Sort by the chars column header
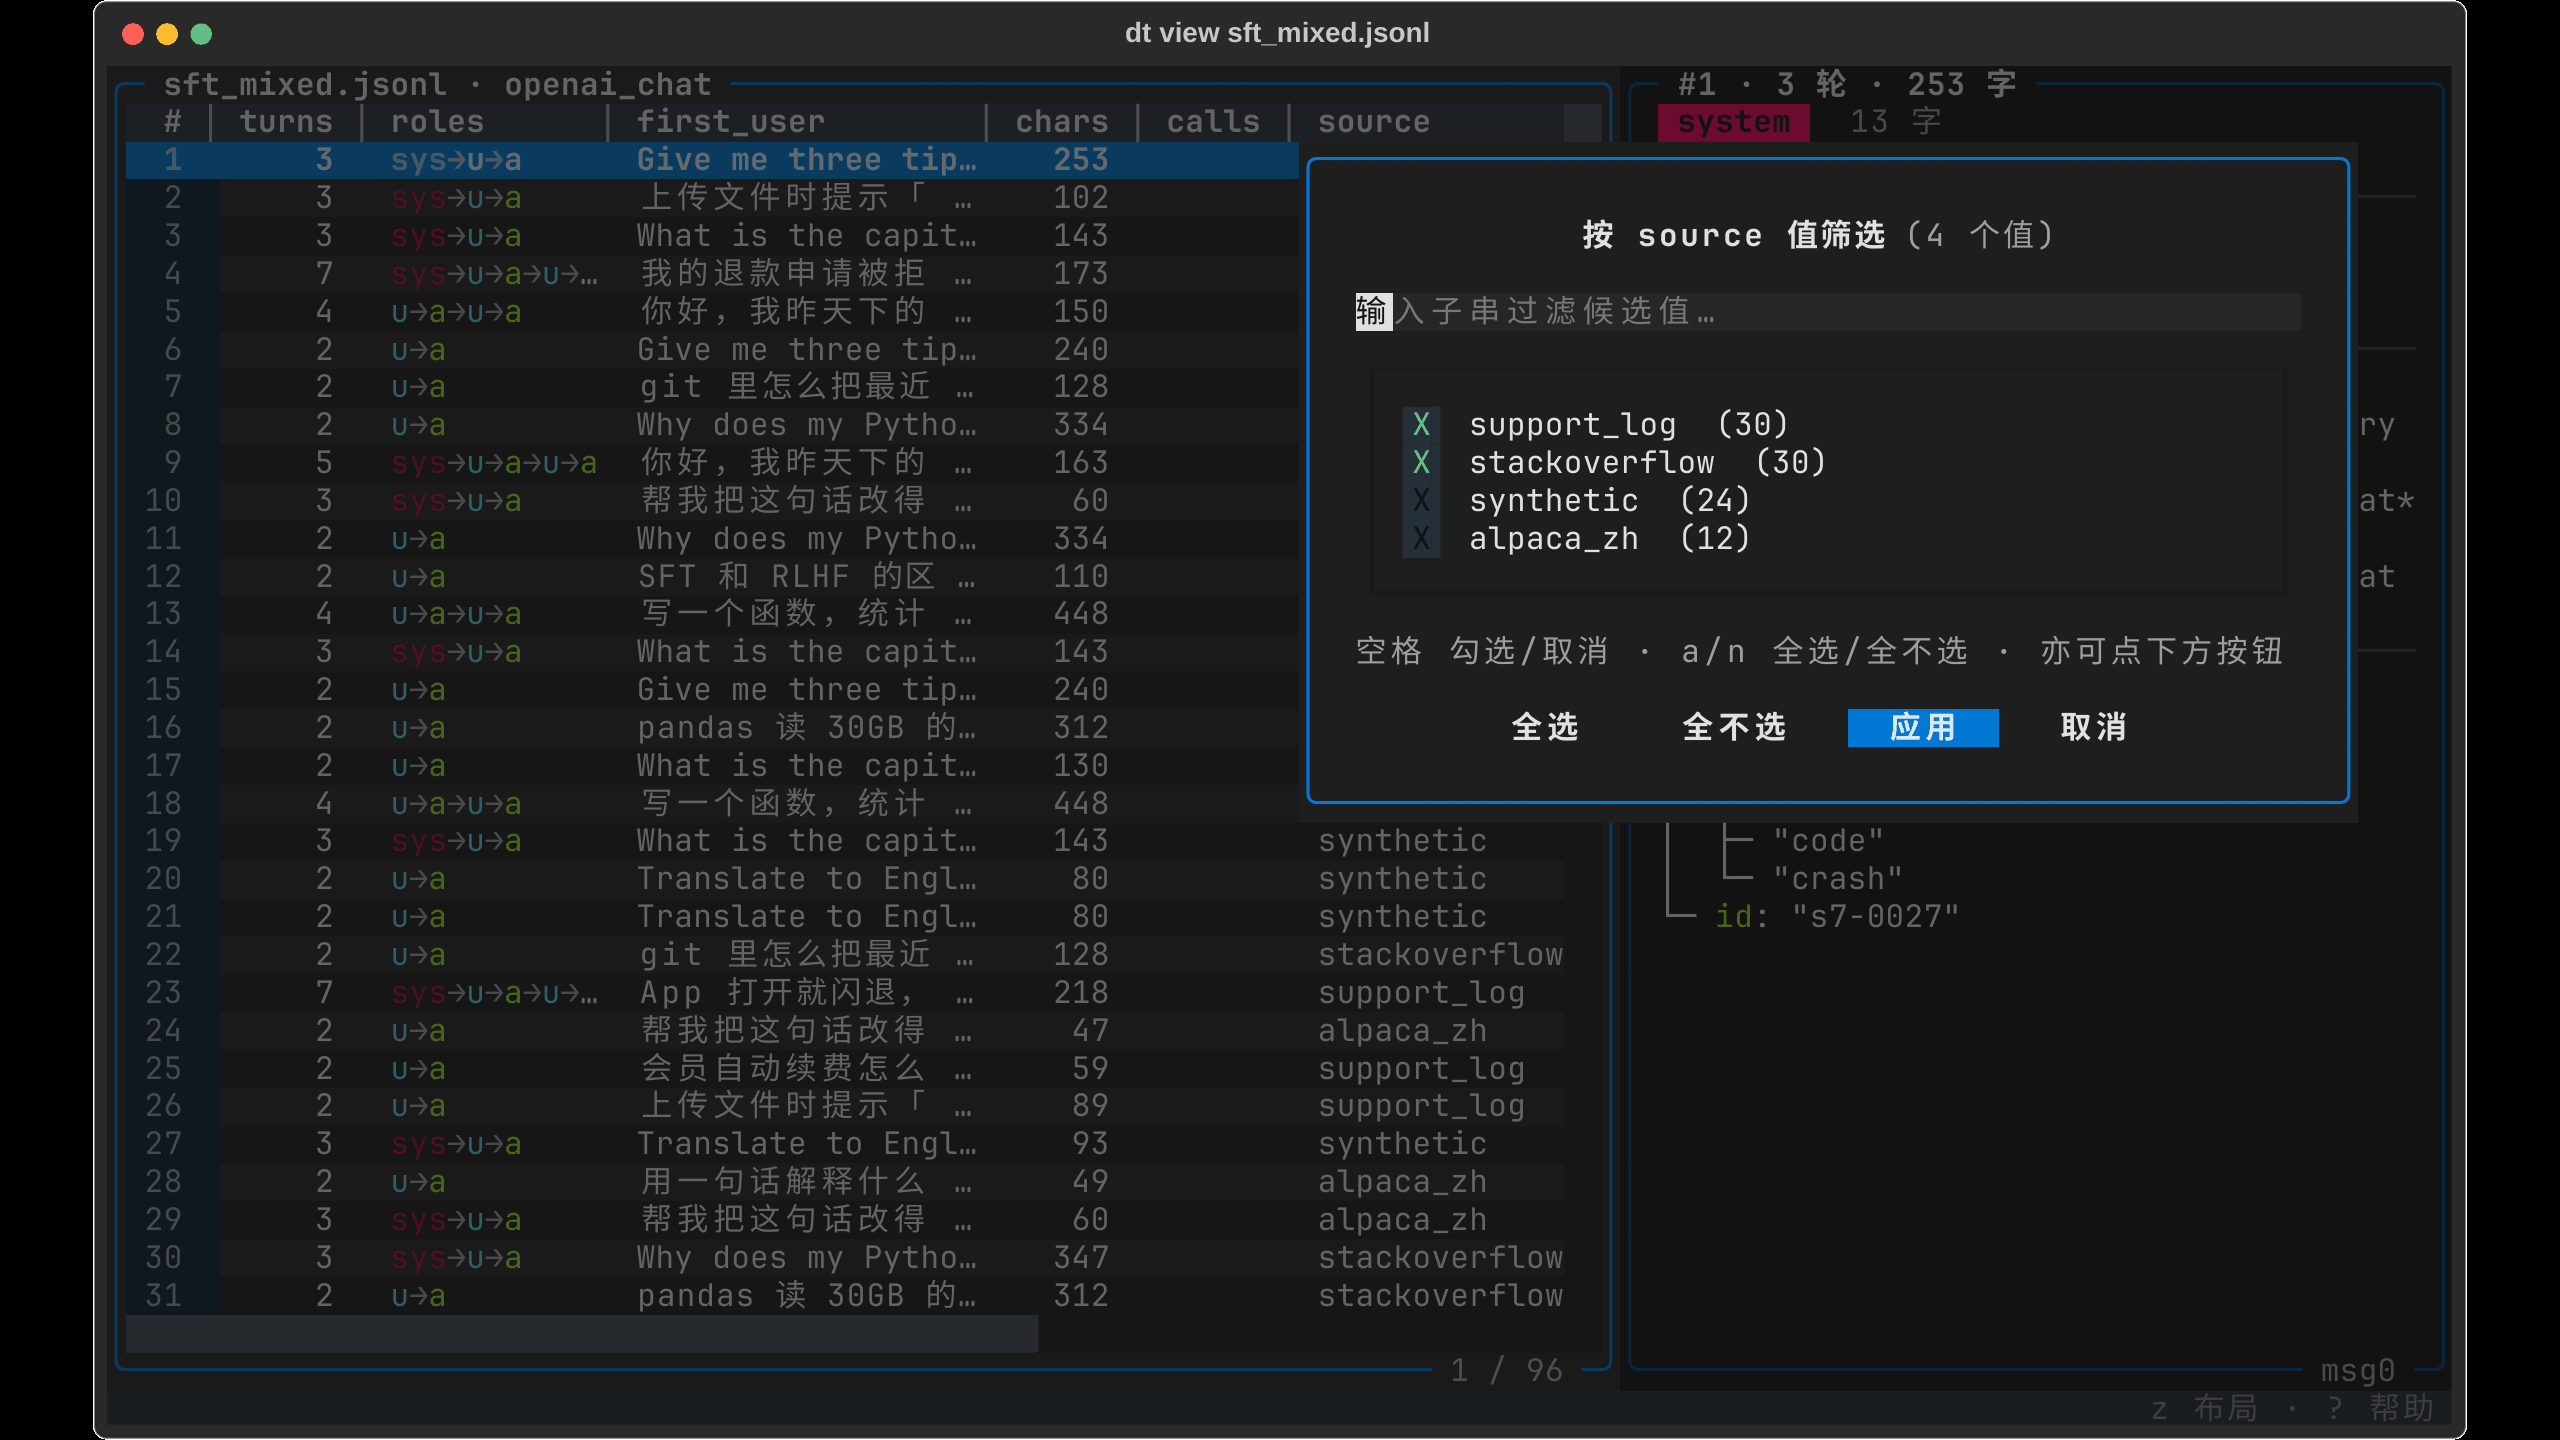Viewport: 2560px width, 1440px height. coord(1062,122)
